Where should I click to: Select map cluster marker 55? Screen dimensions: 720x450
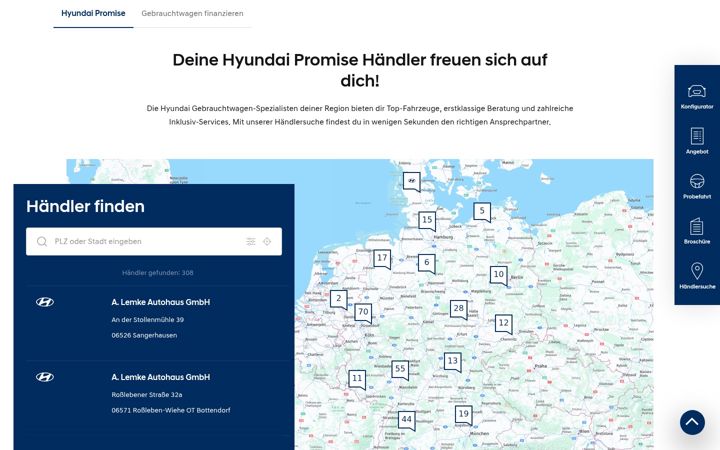(400, 370)
